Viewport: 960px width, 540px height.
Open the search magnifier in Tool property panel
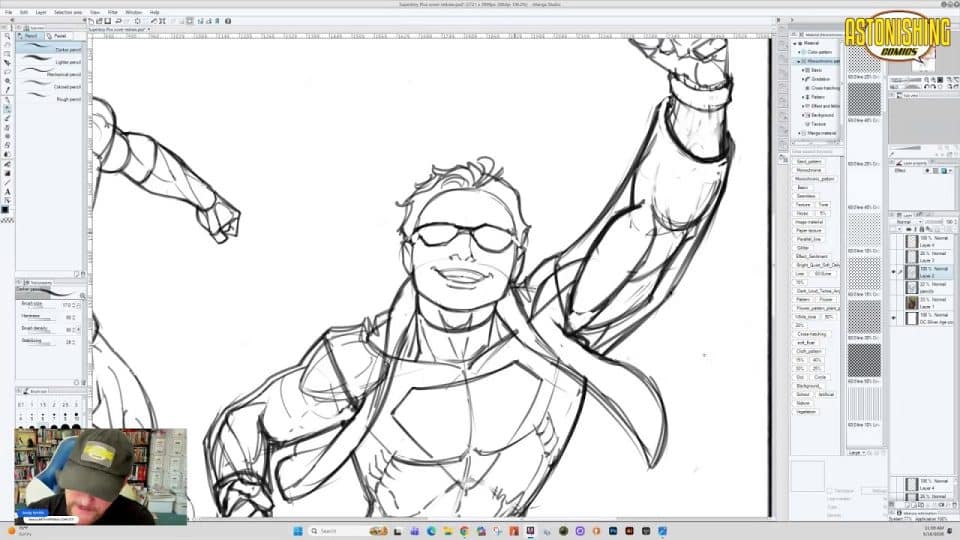[82, 296]
